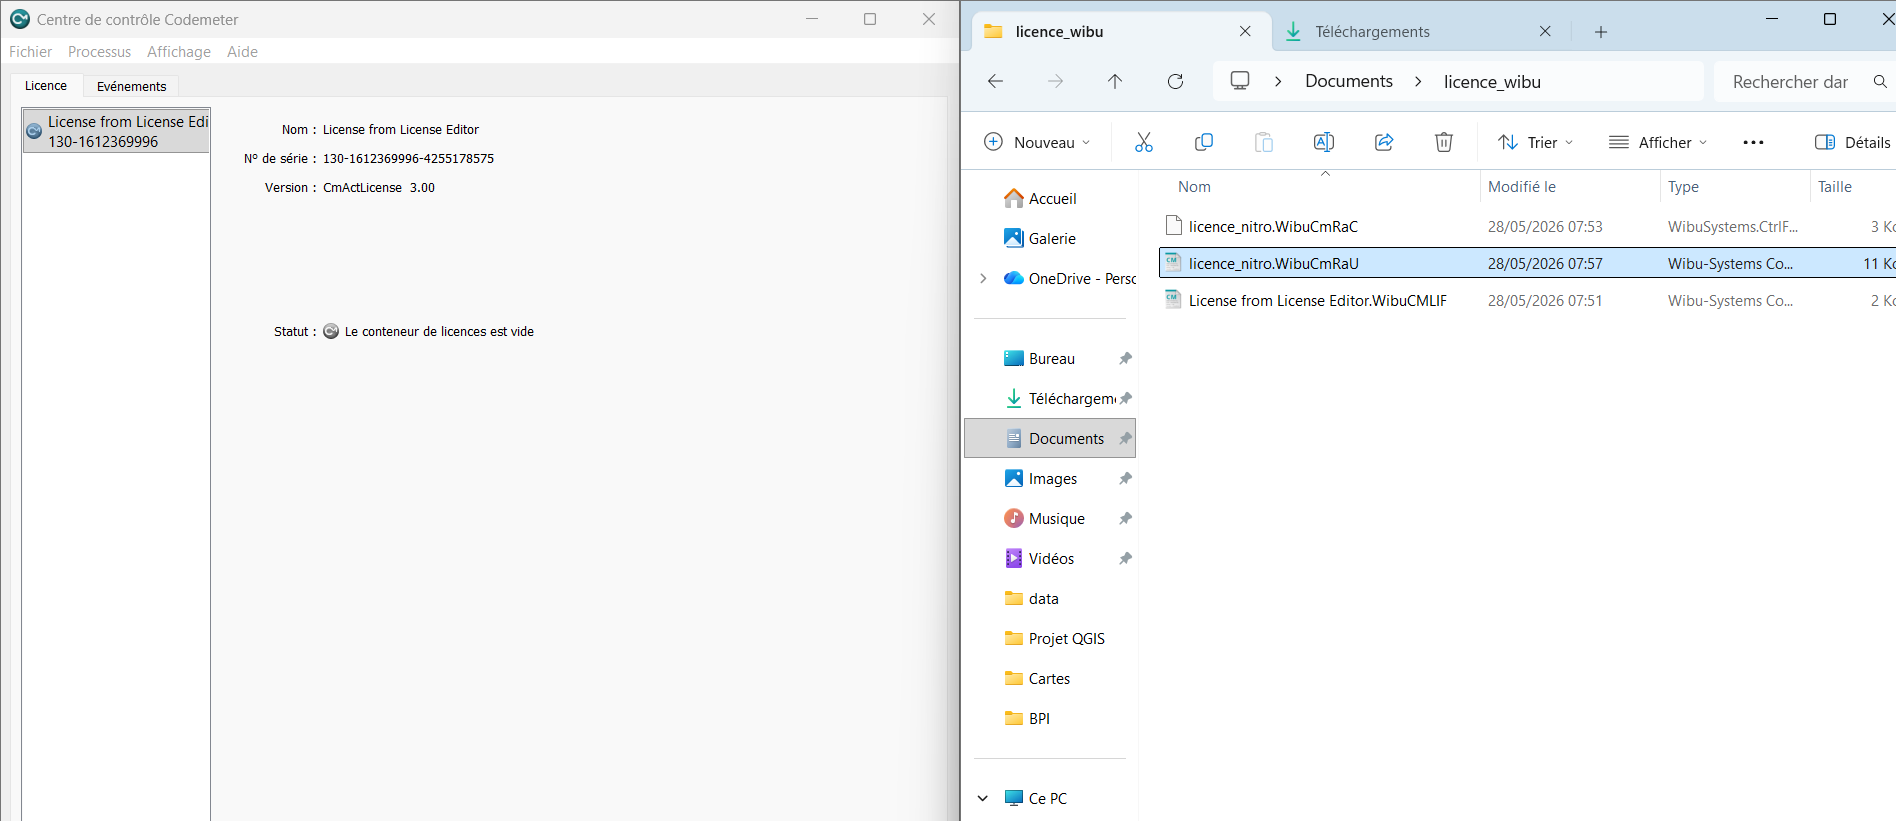Click the CodeMeter container icon in license list

pos(34,131)
